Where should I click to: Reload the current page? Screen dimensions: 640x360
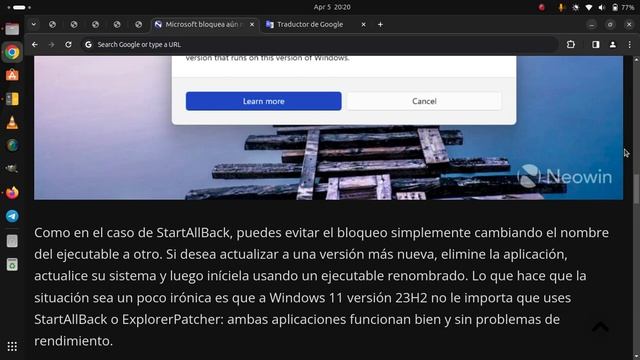pyautogui.click(x=68, y=44)
